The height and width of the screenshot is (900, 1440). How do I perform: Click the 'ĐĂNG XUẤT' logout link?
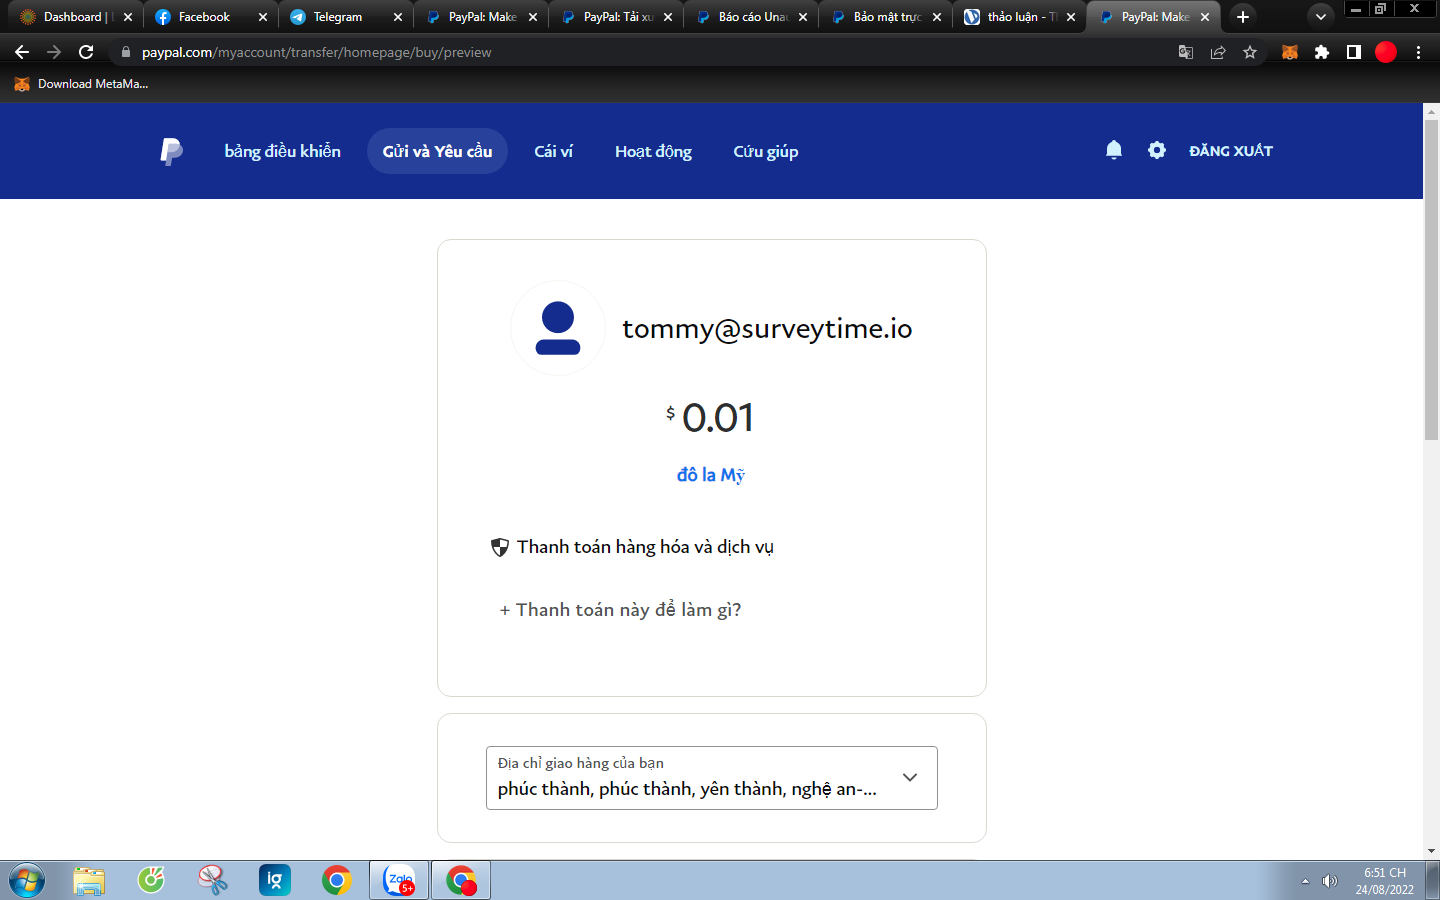[x=1231, y=150]
